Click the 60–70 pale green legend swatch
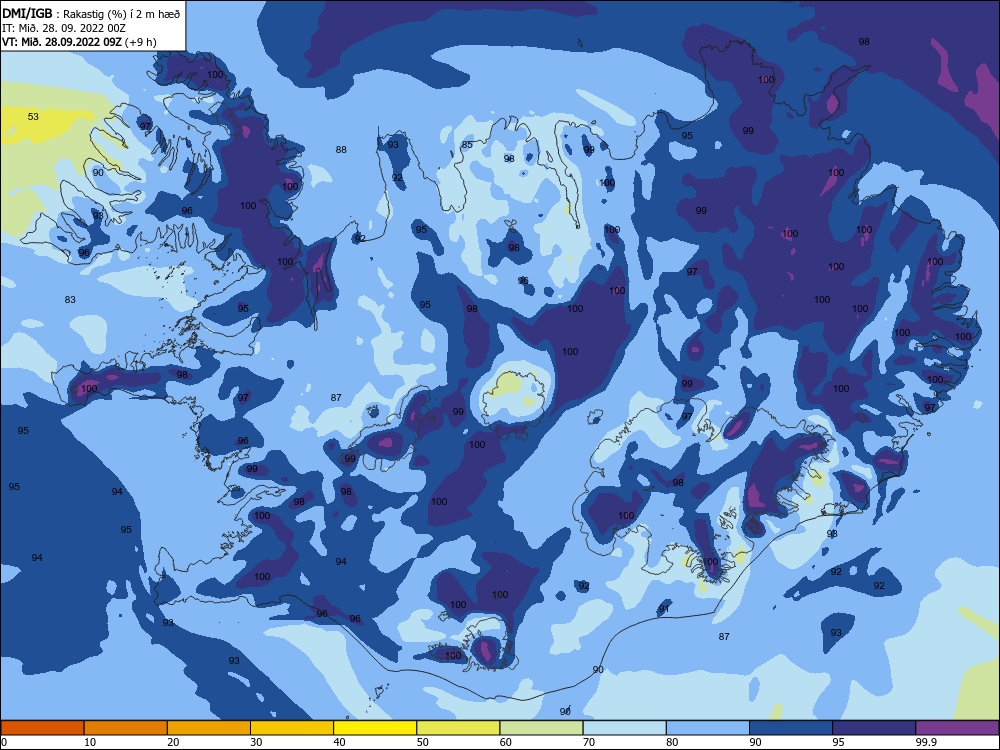Screen dimensions: 1000x750 541,728
